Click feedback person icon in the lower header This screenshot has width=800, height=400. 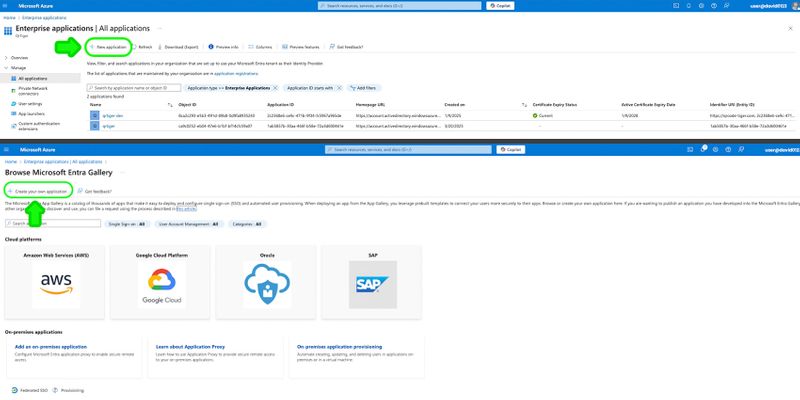point(741,149)
